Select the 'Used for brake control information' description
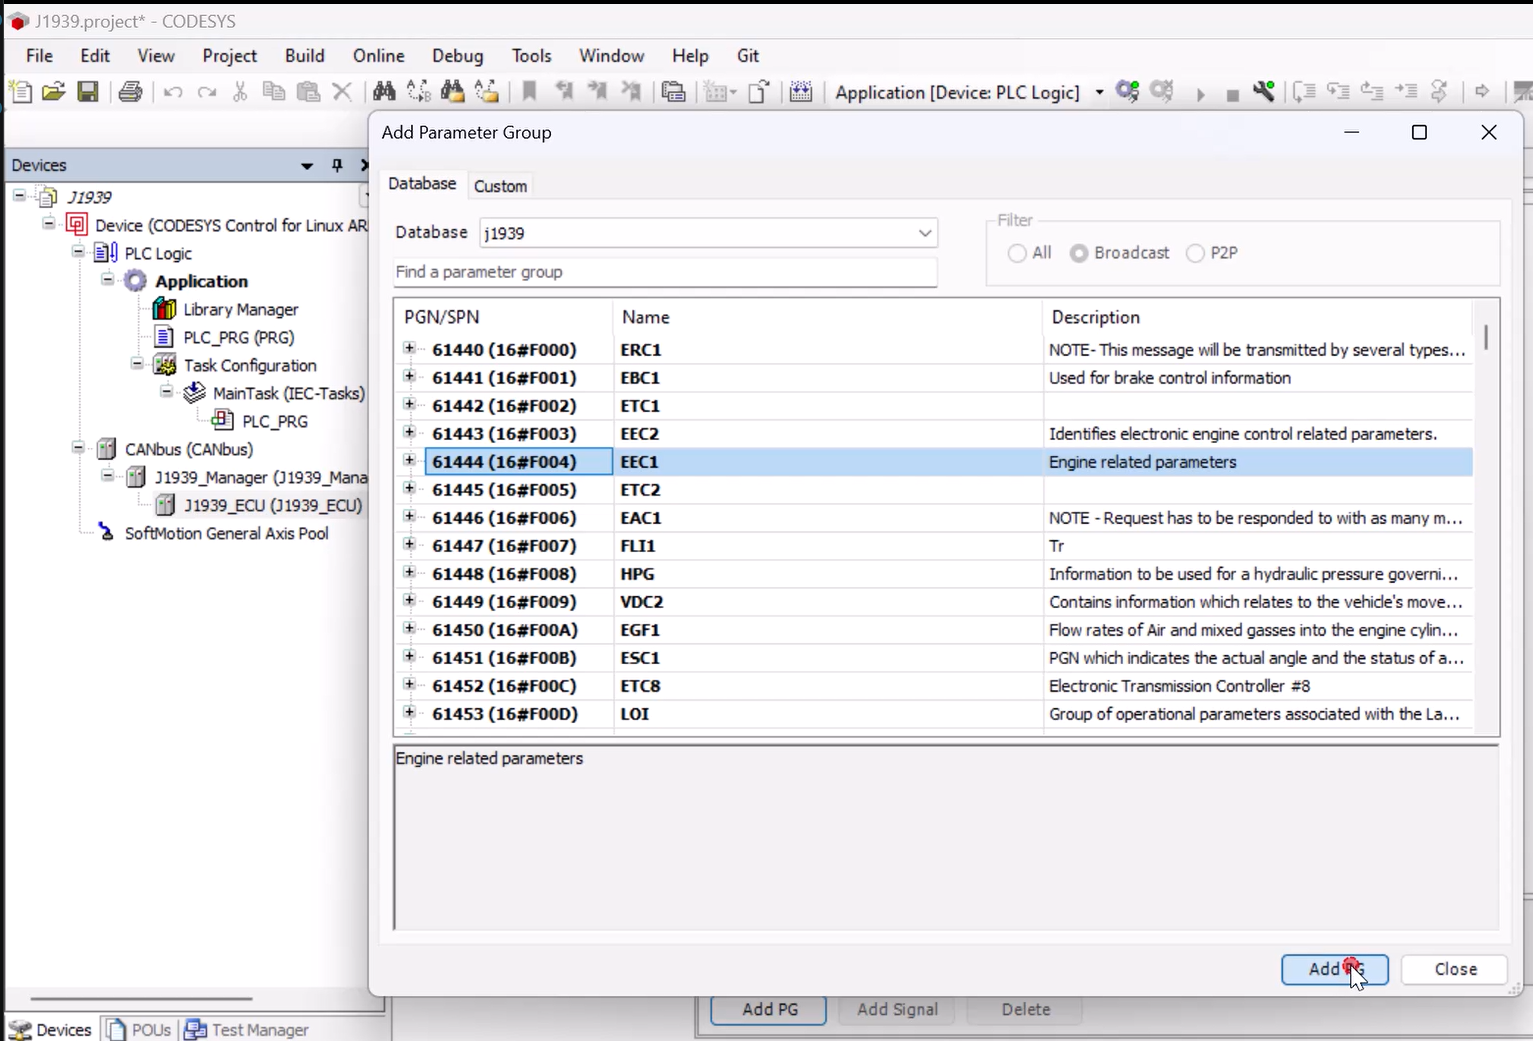 (1170, 378)
